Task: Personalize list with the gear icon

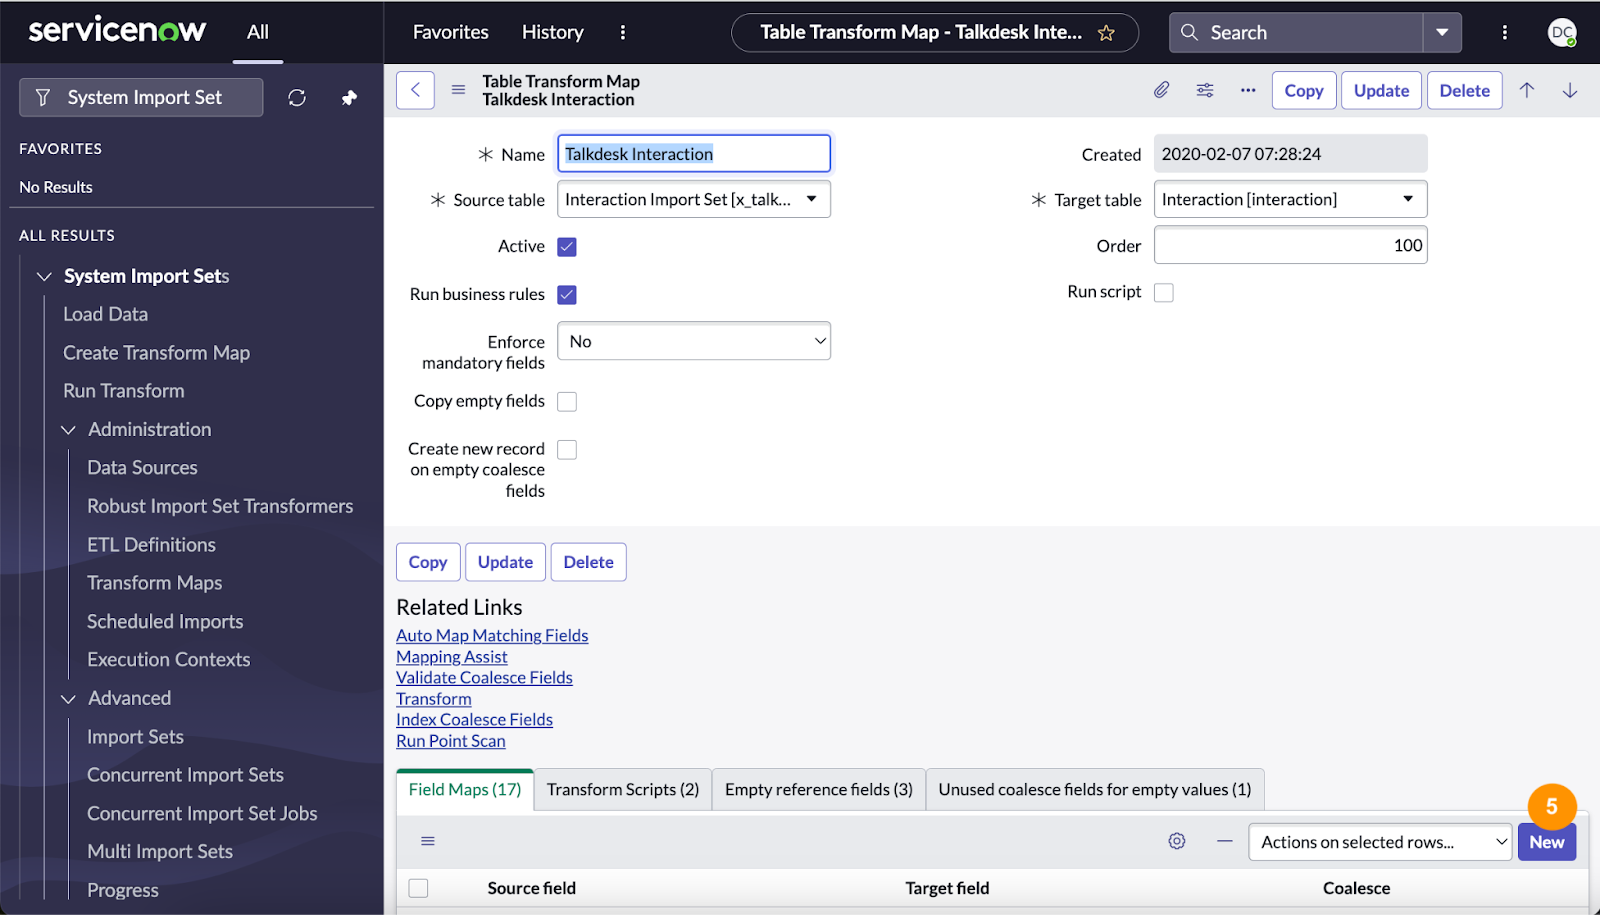Action: point(1177,841)
